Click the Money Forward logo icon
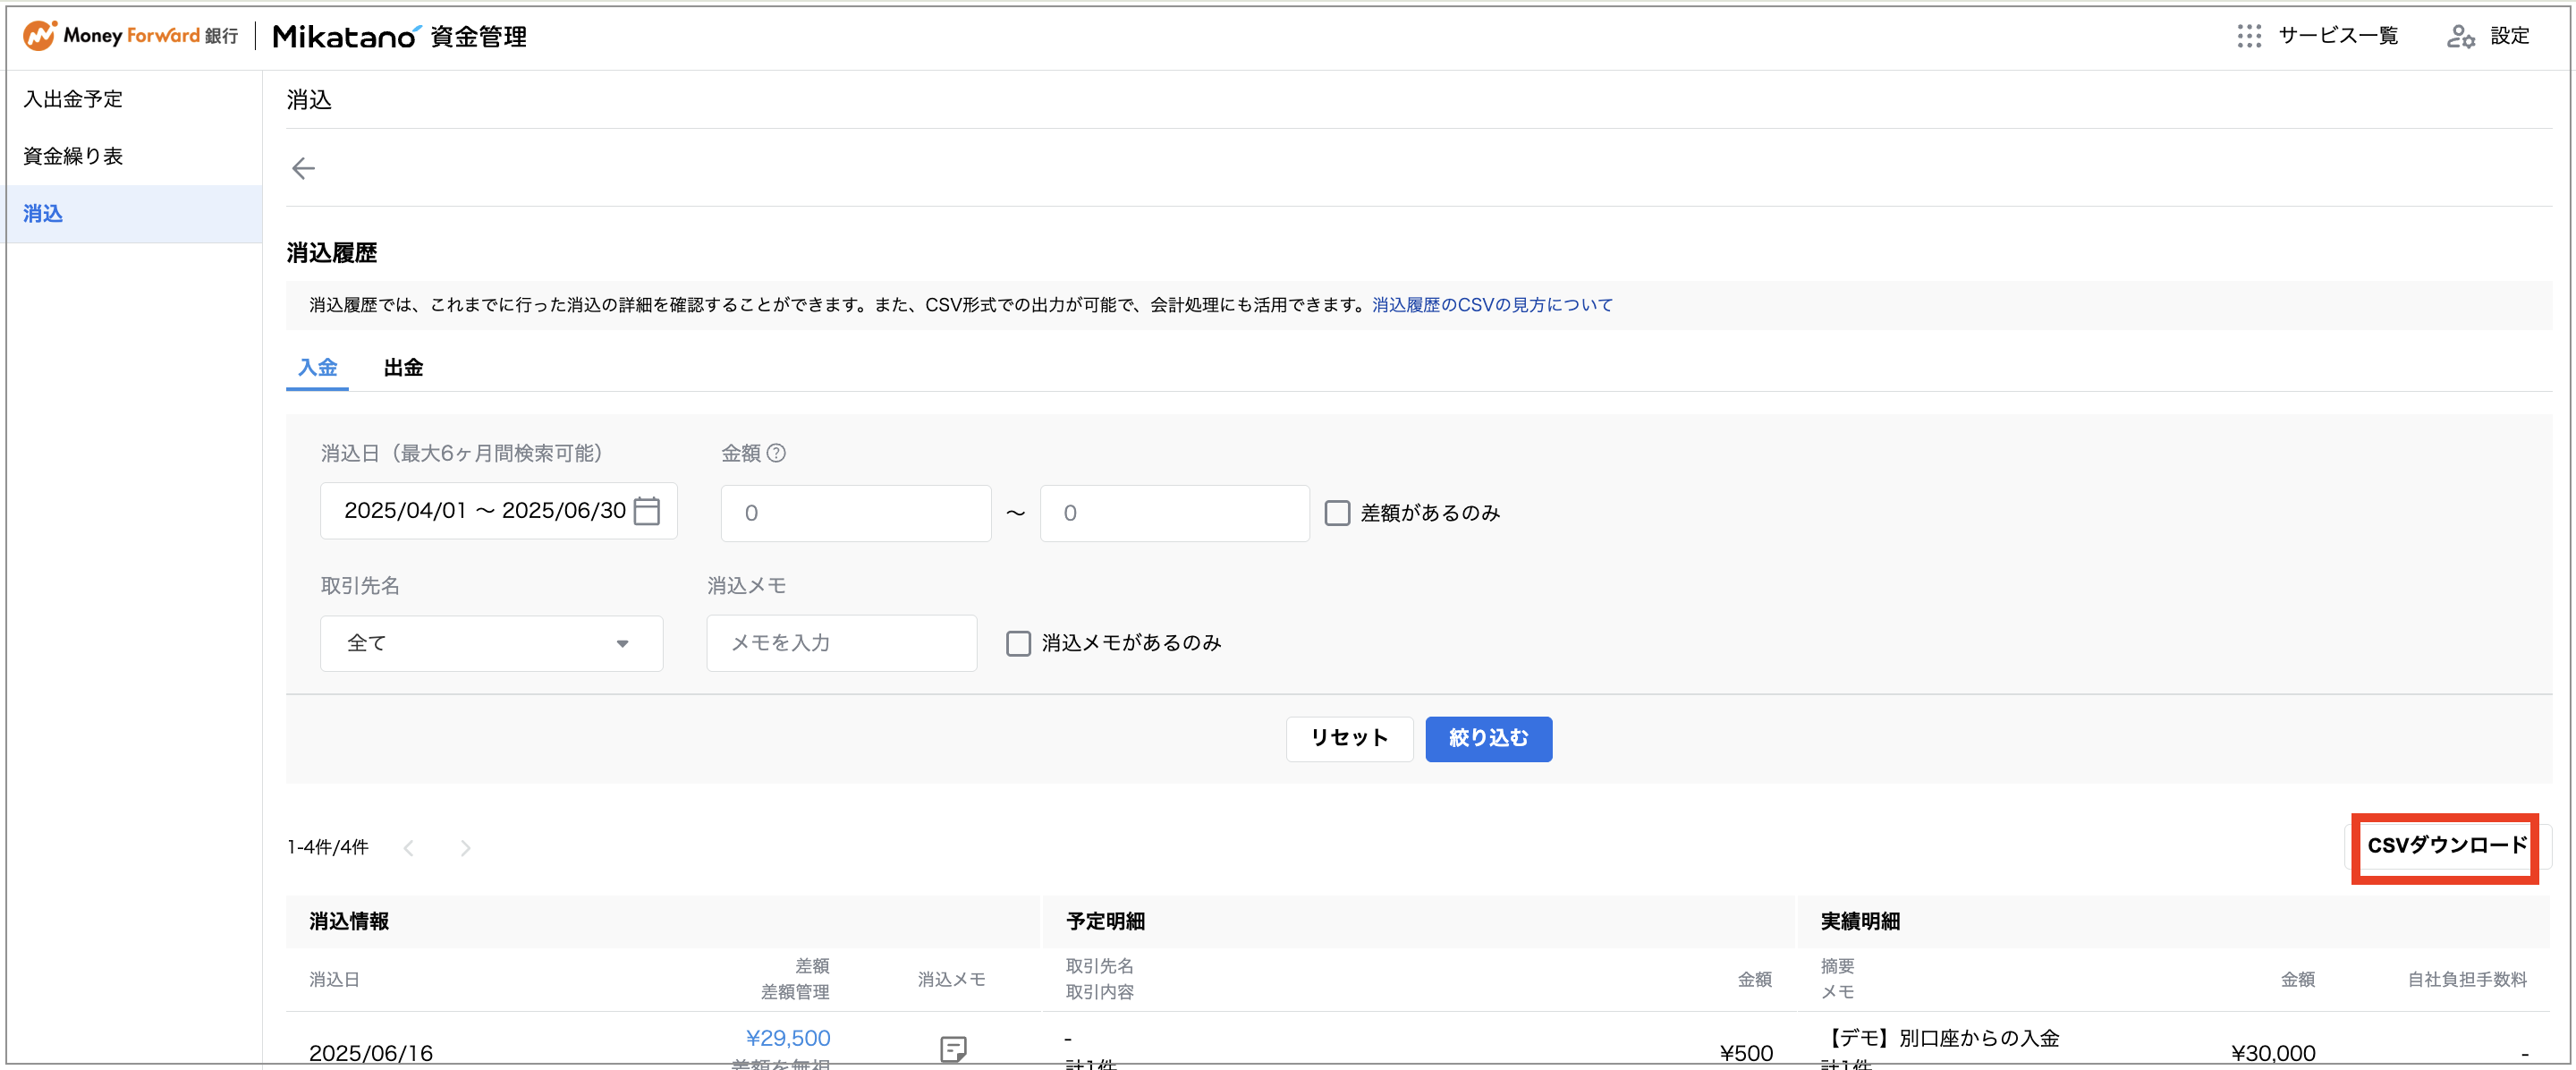Image resolution: width=2576 pixels, height=1070 pixels. pos(40,36)
